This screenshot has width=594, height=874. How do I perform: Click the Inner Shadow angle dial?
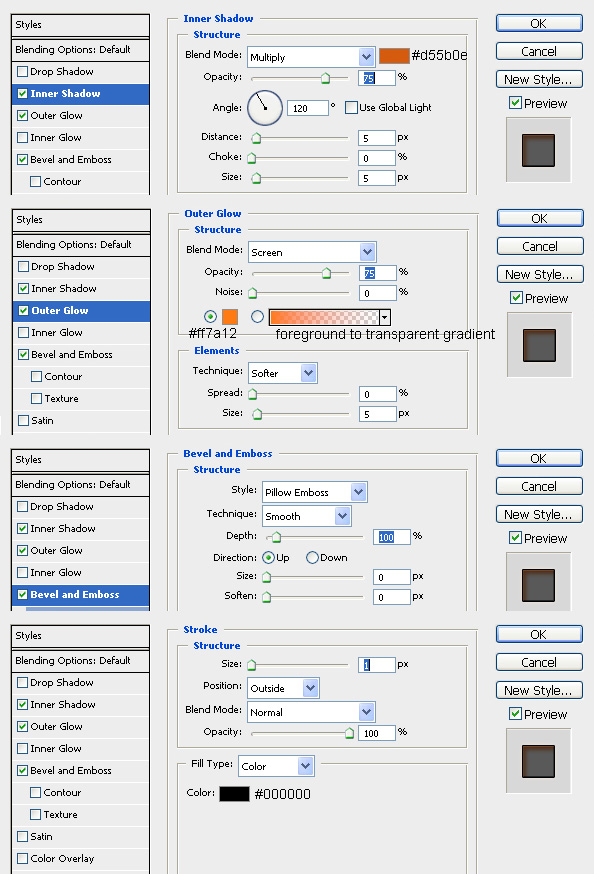point(265,108)
